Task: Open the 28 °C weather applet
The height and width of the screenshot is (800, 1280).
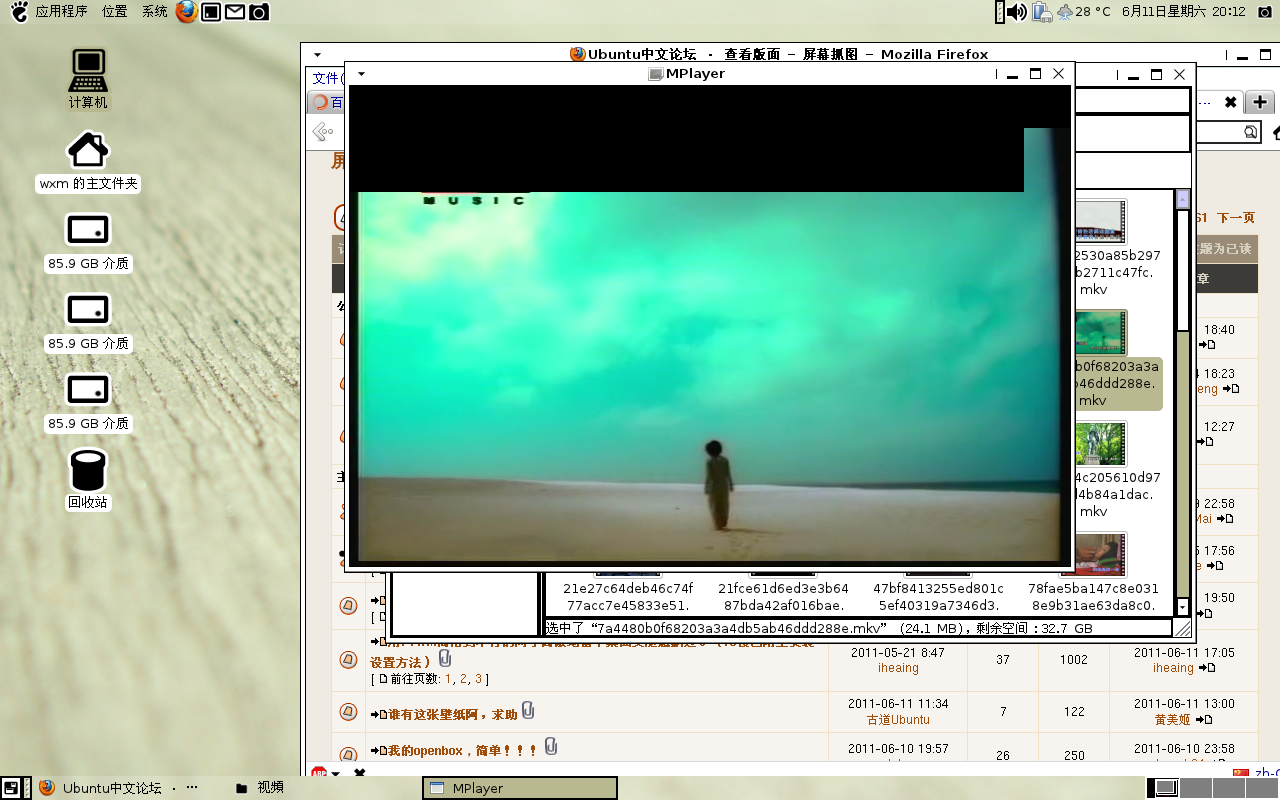Action: 1083,12
